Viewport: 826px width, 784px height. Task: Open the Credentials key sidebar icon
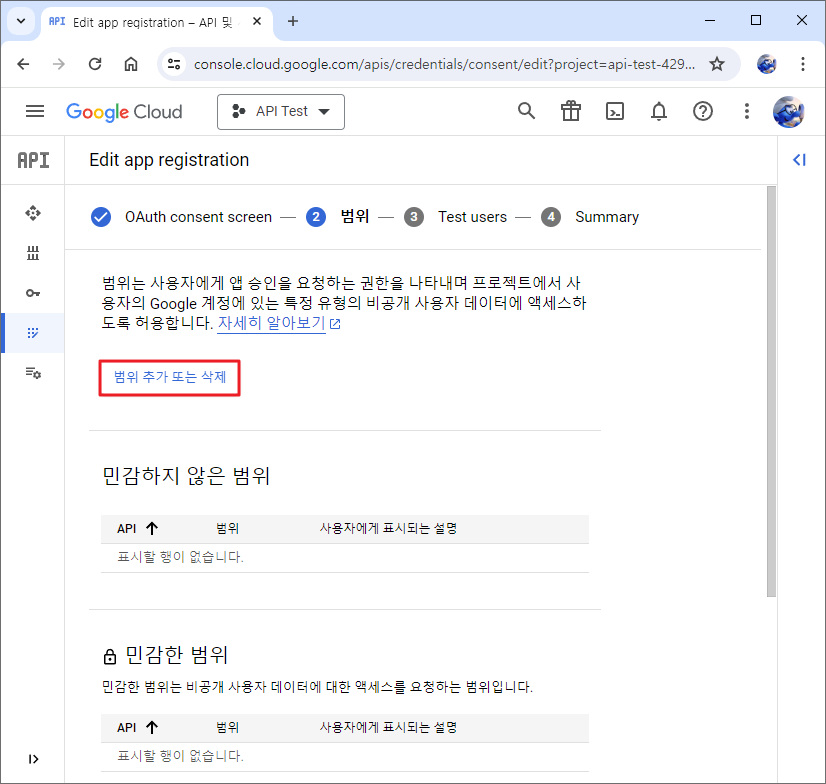coord(33,293)
